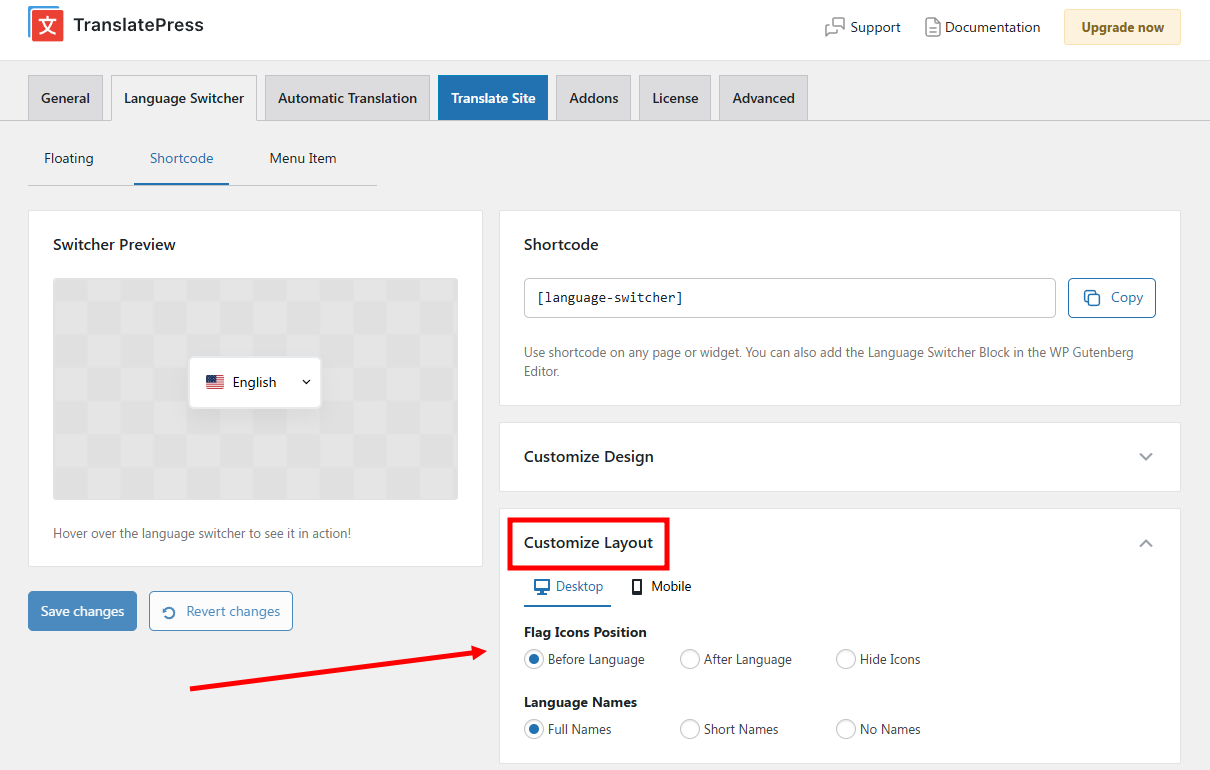Click the TranslatePress logo icon
Screen dimensions: 1210x770
[46, 25]
